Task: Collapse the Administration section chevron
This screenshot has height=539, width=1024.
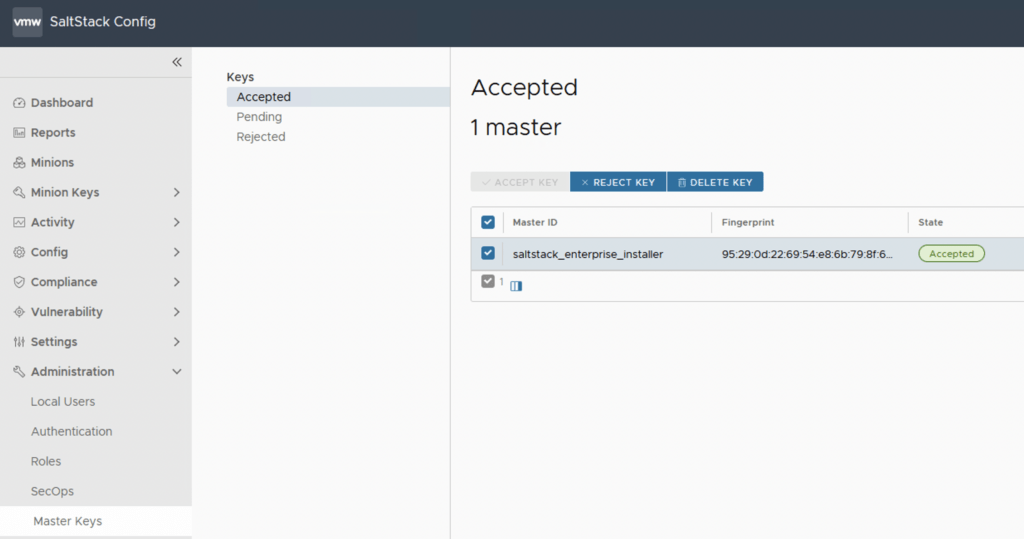Action: [x=177, y=372]
